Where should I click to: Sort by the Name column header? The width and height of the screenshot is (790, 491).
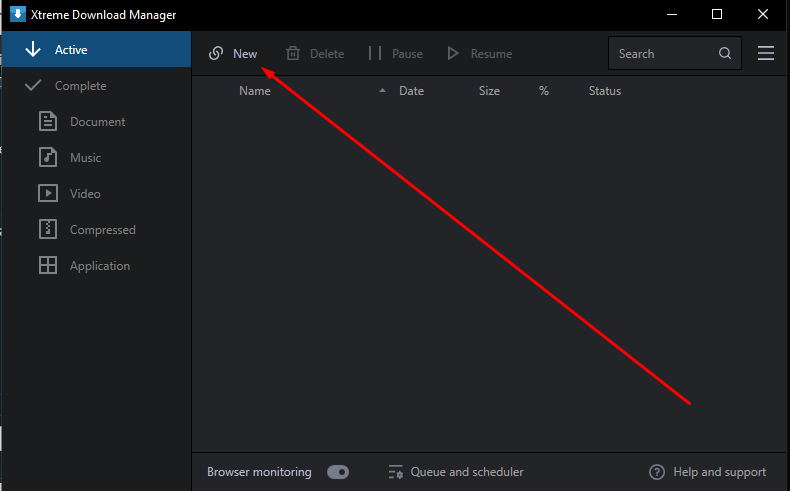click(x=255, y=91)
